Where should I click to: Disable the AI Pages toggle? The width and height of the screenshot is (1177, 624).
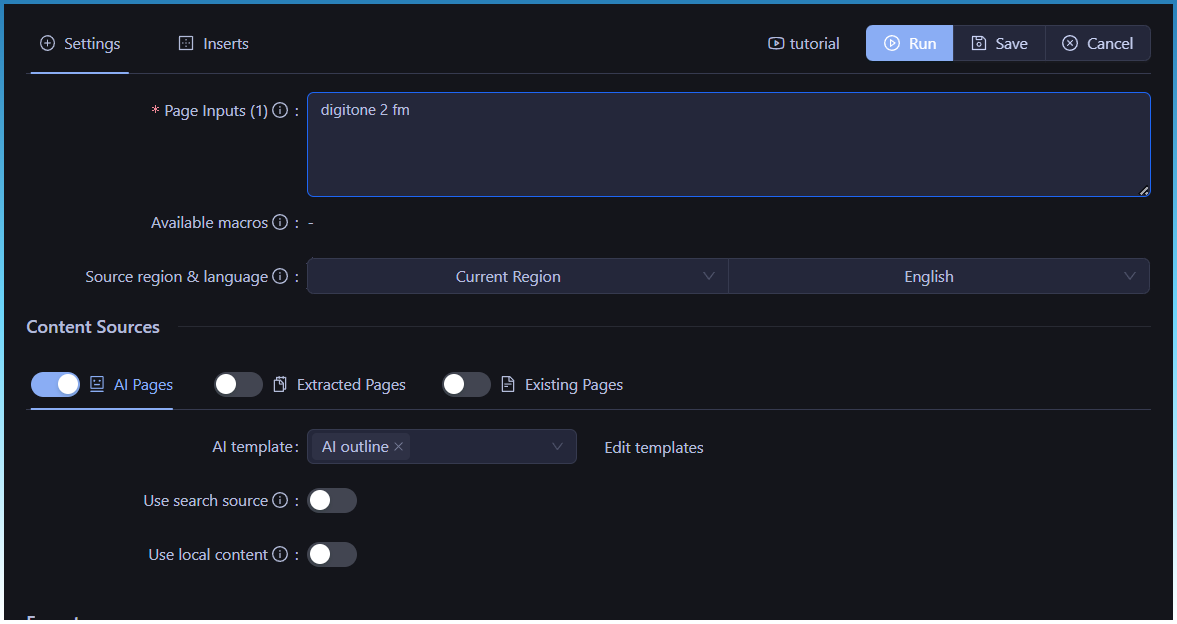56,385
